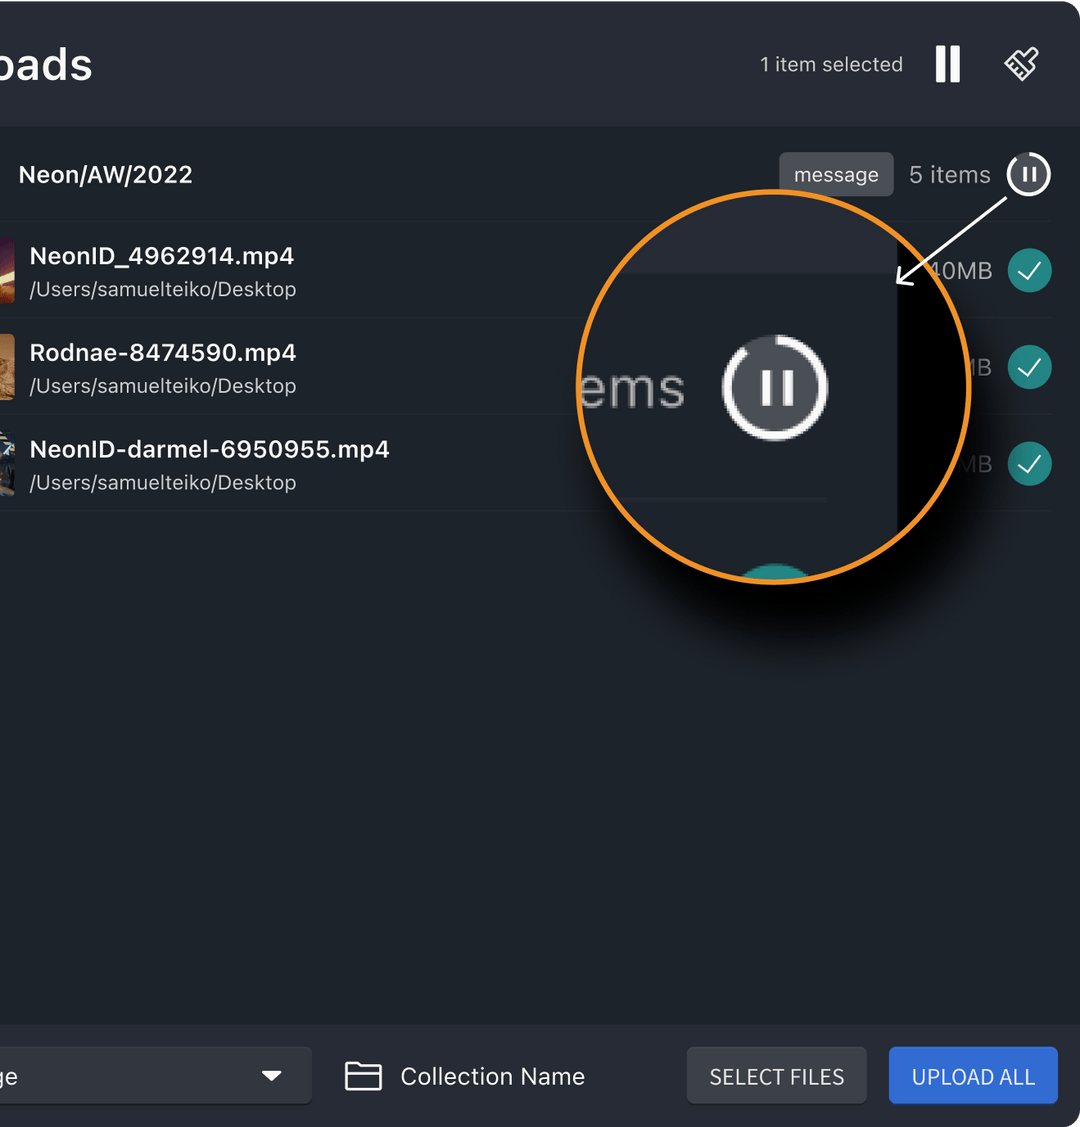Click the 5 items count label
The height and width of the screenshot is (1127, 1080).
[949, 174]
